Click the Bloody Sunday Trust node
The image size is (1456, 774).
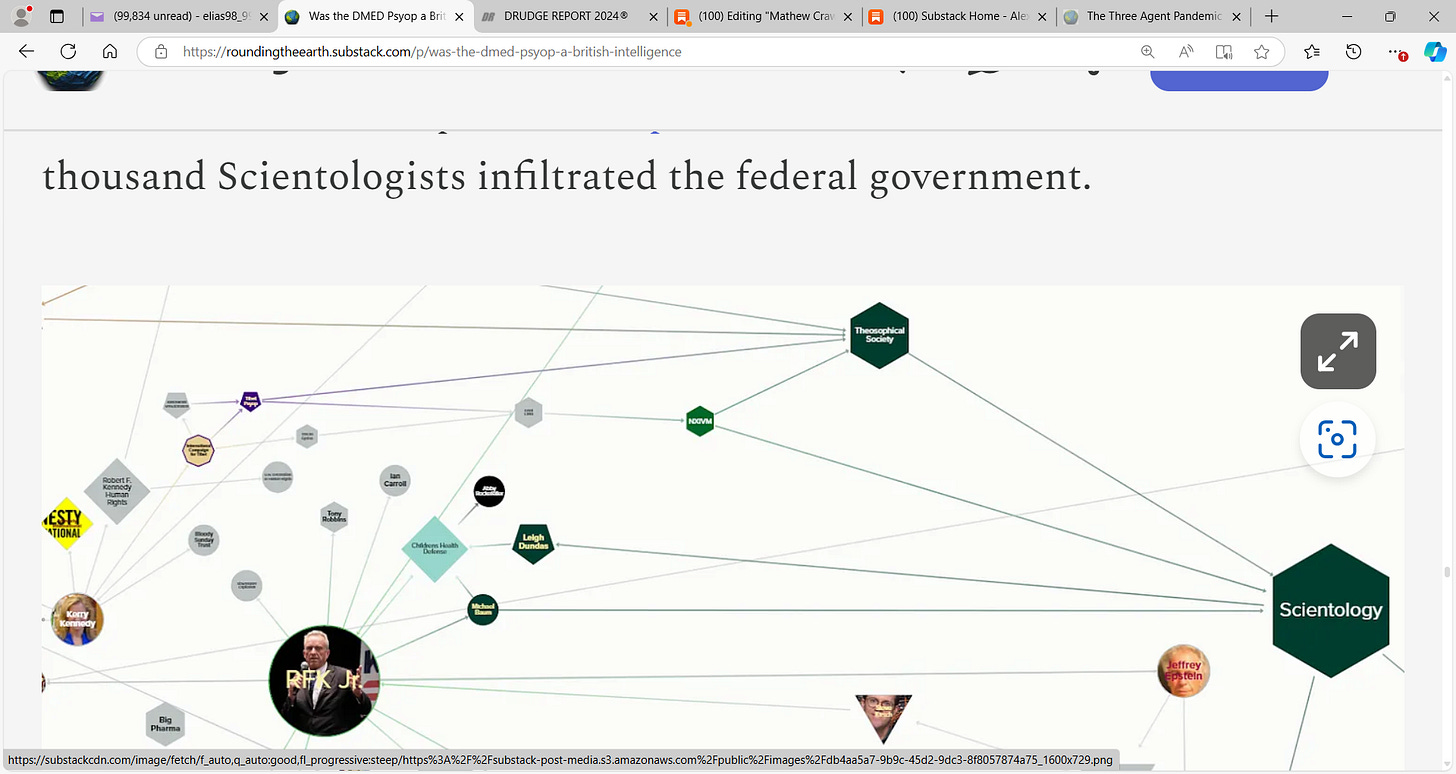click(x=204, y=540)
